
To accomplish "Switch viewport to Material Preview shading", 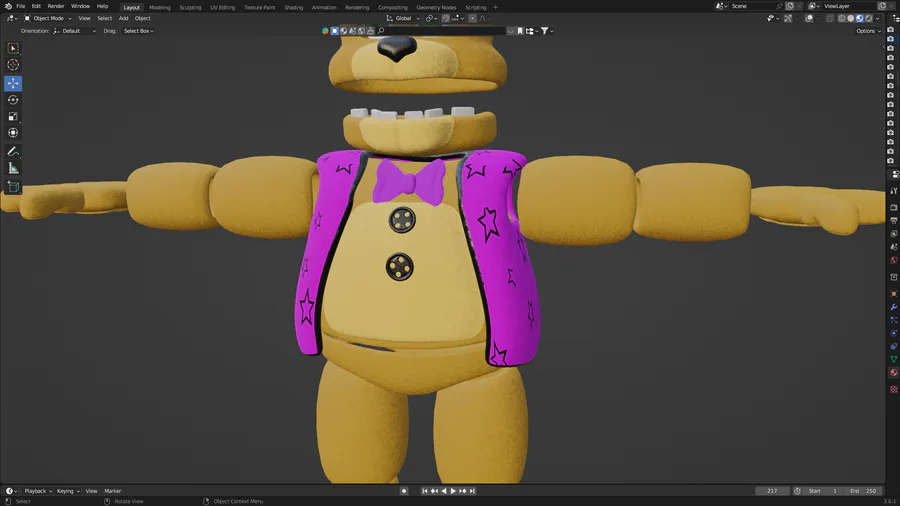I will tap(860, 18).
